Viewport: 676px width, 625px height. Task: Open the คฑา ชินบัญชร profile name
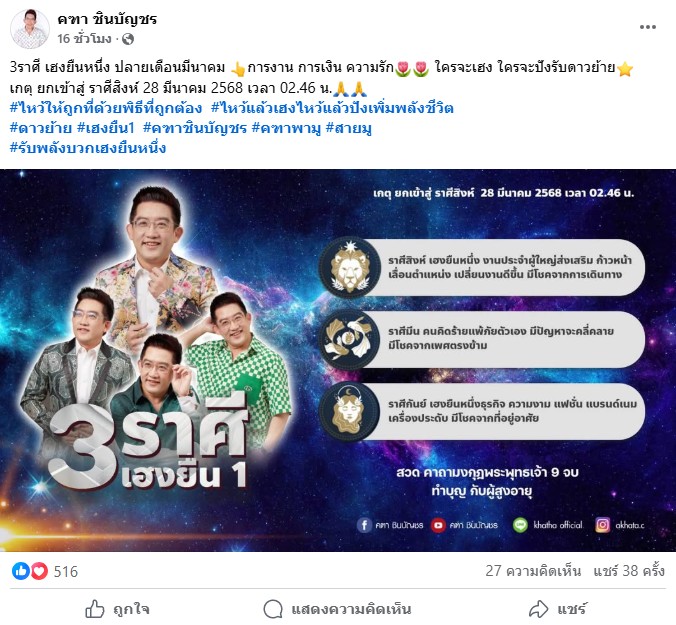tap(107, 19)
